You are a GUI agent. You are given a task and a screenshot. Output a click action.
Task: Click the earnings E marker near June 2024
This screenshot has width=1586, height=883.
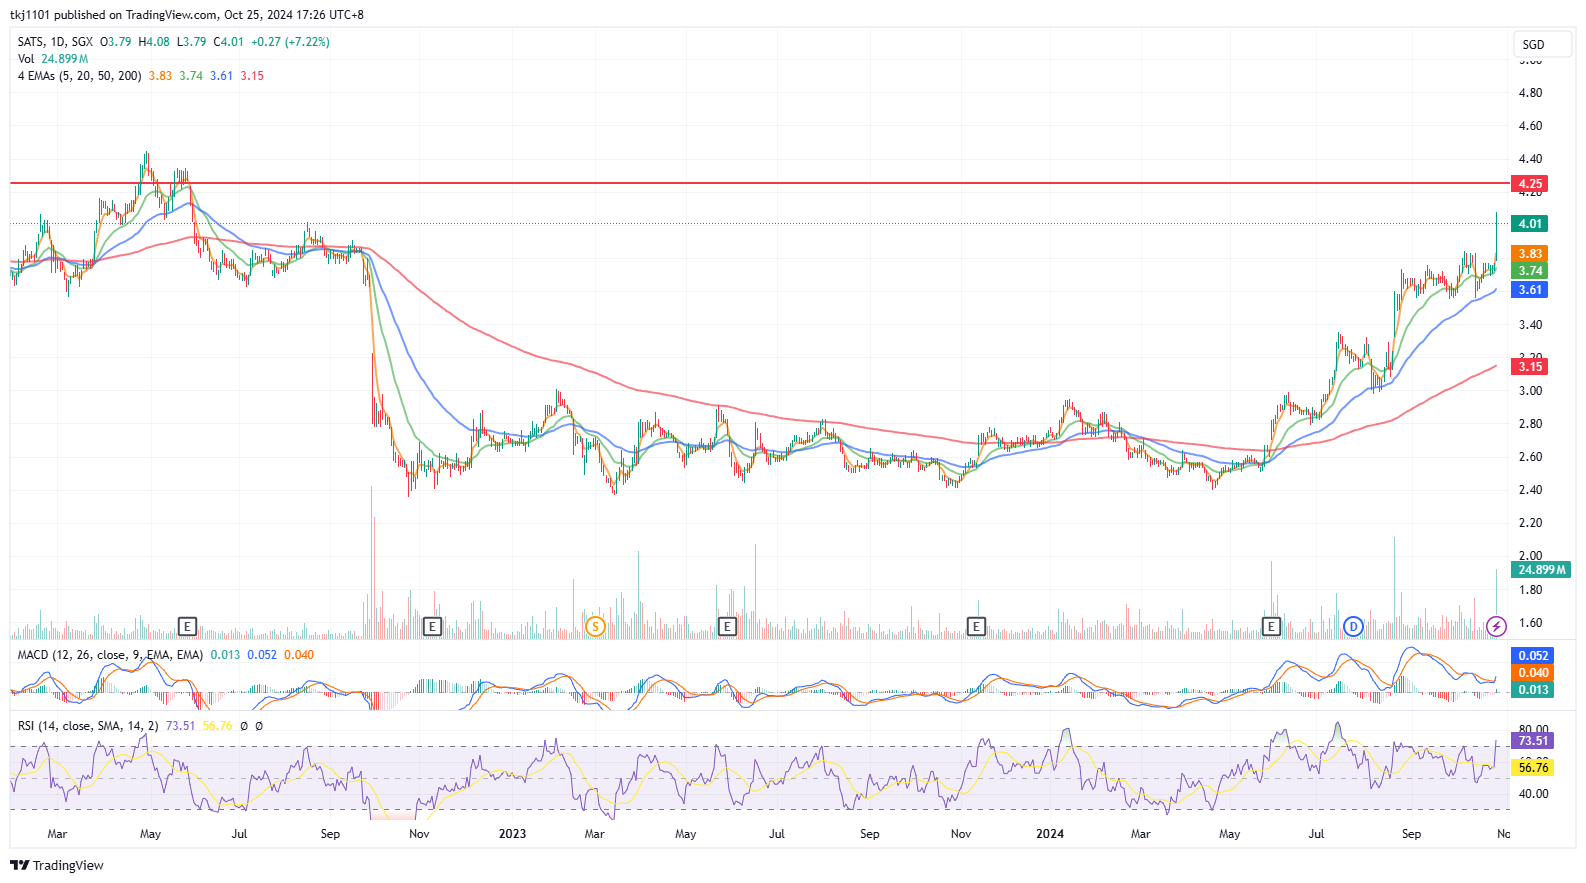point(1271,626)
